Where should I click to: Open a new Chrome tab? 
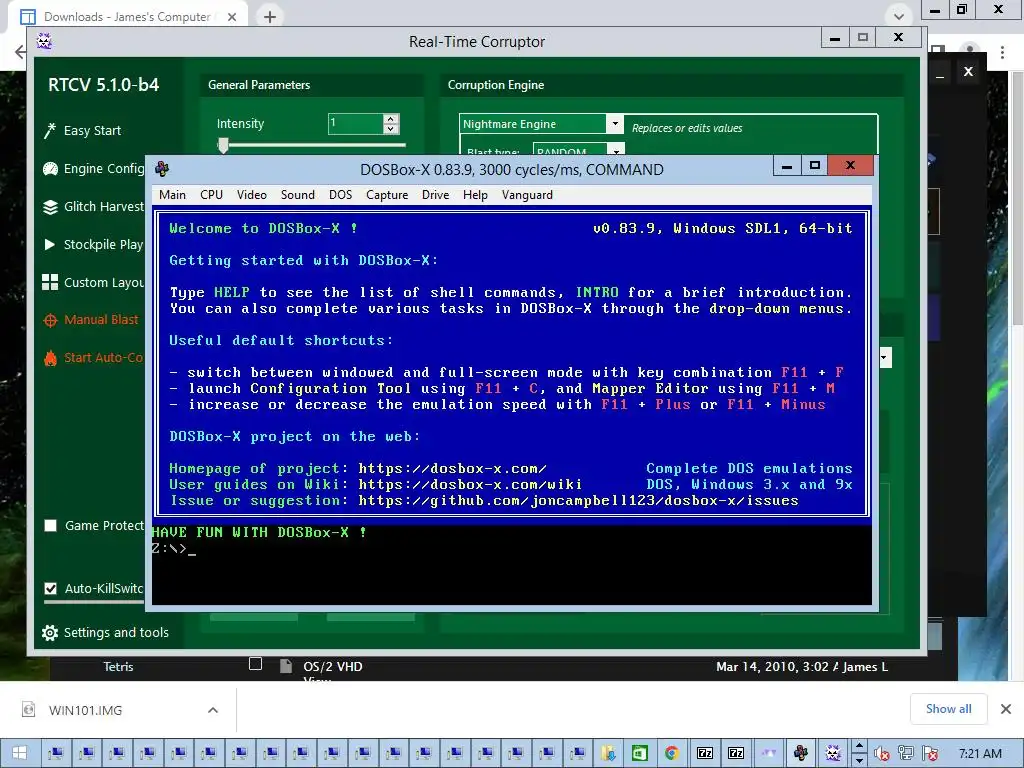pos(270,17)
